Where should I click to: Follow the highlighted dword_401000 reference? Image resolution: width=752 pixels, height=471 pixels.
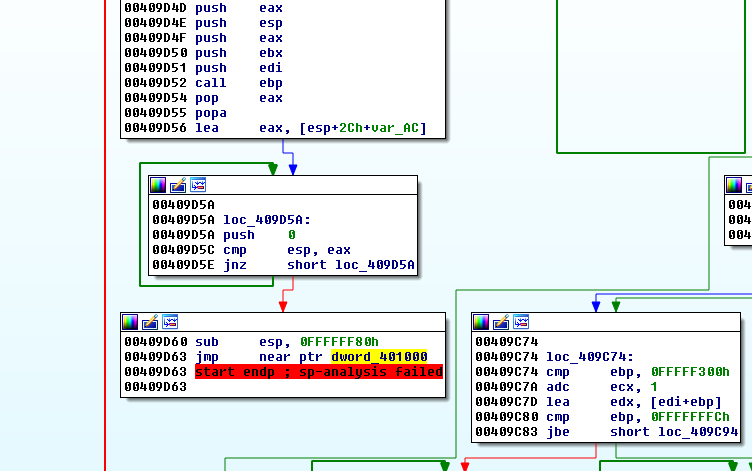click(379, 357)
